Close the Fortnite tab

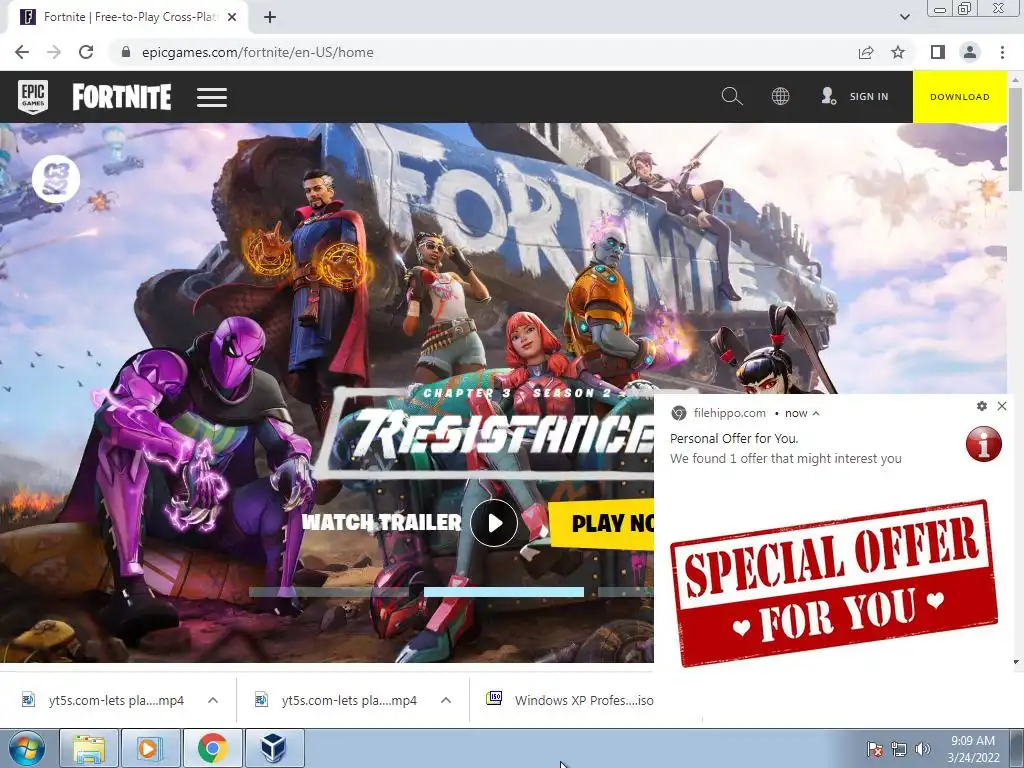232,17
